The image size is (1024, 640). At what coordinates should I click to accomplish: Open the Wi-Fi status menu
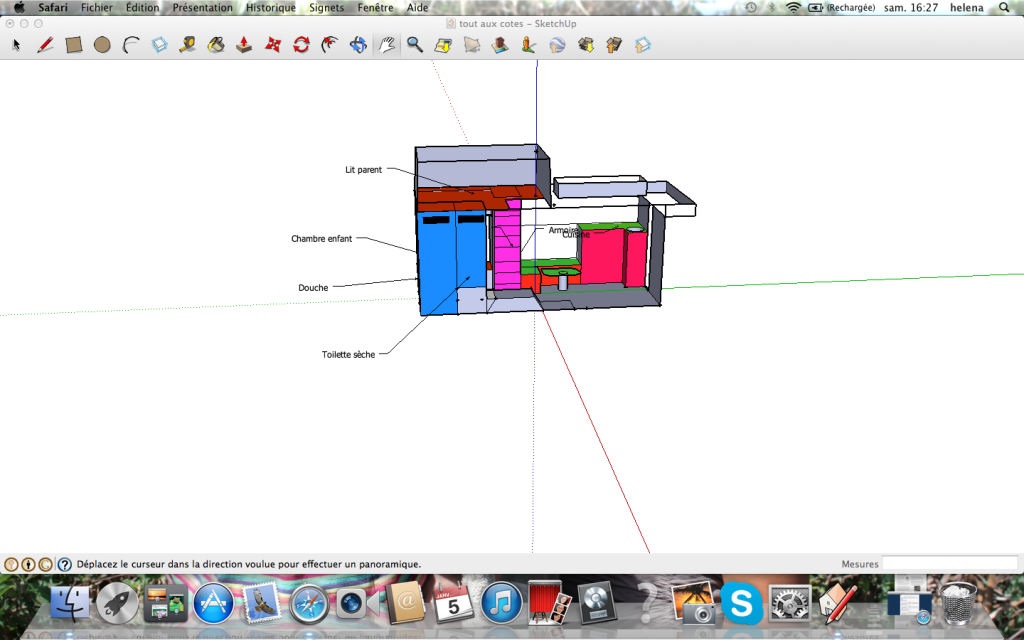[x=793, y=8]
